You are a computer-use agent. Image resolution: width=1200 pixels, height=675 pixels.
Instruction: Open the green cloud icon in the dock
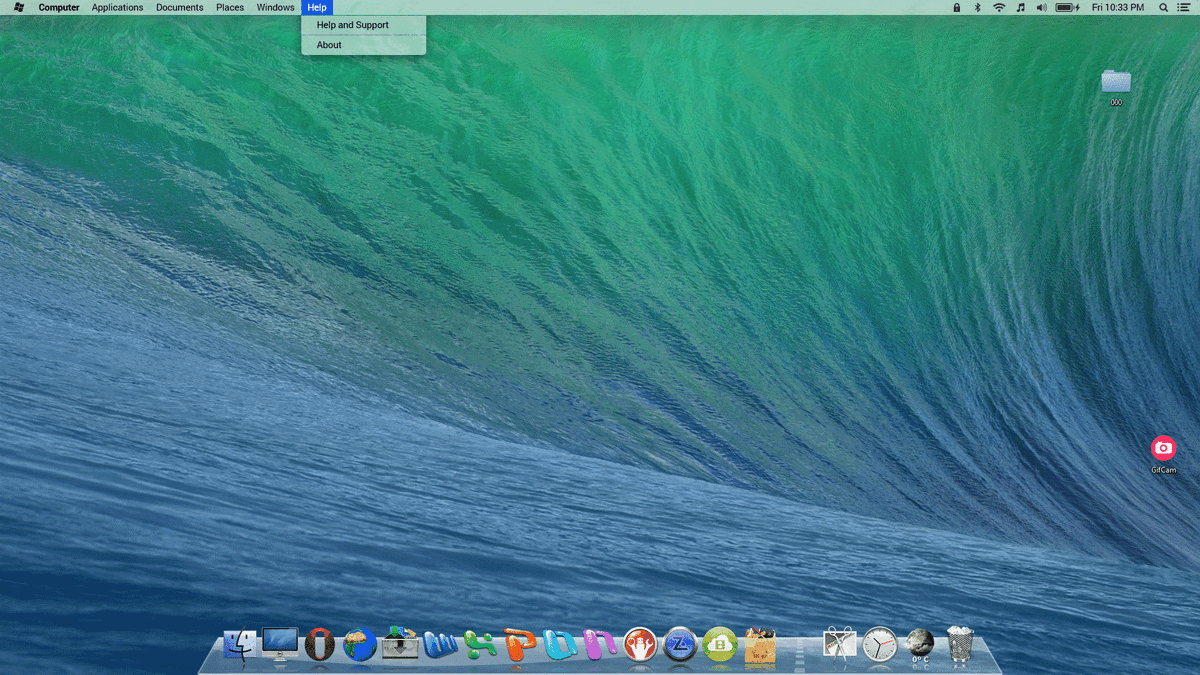click(720, 644)
